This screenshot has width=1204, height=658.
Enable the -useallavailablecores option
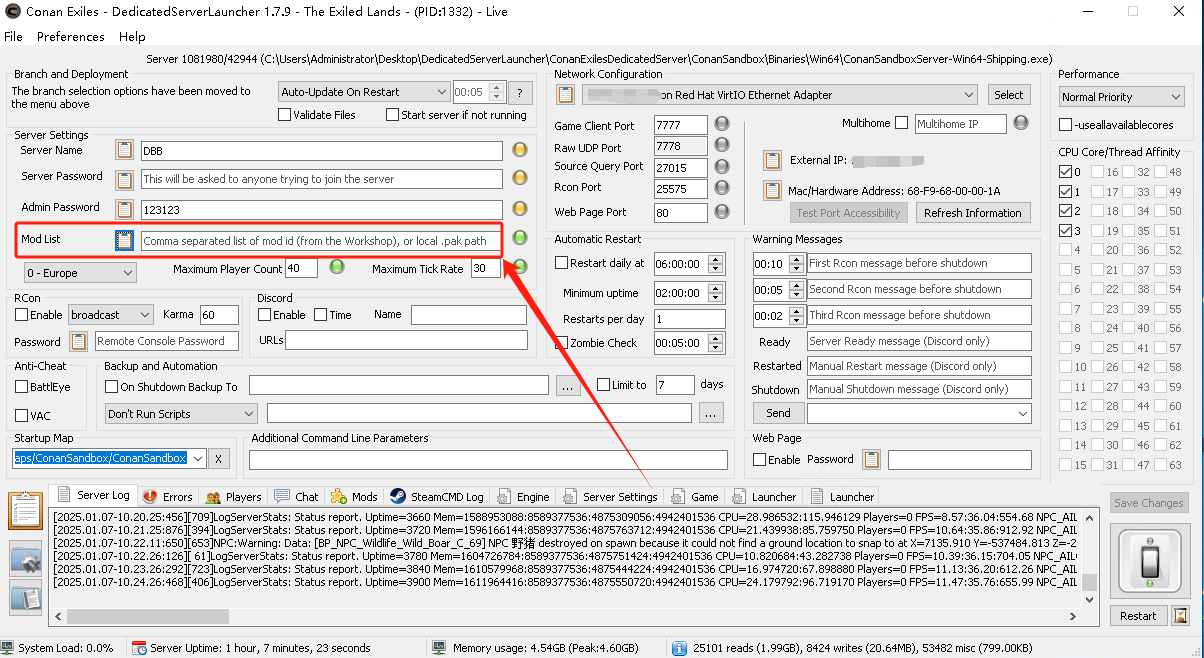point(1066,125)
